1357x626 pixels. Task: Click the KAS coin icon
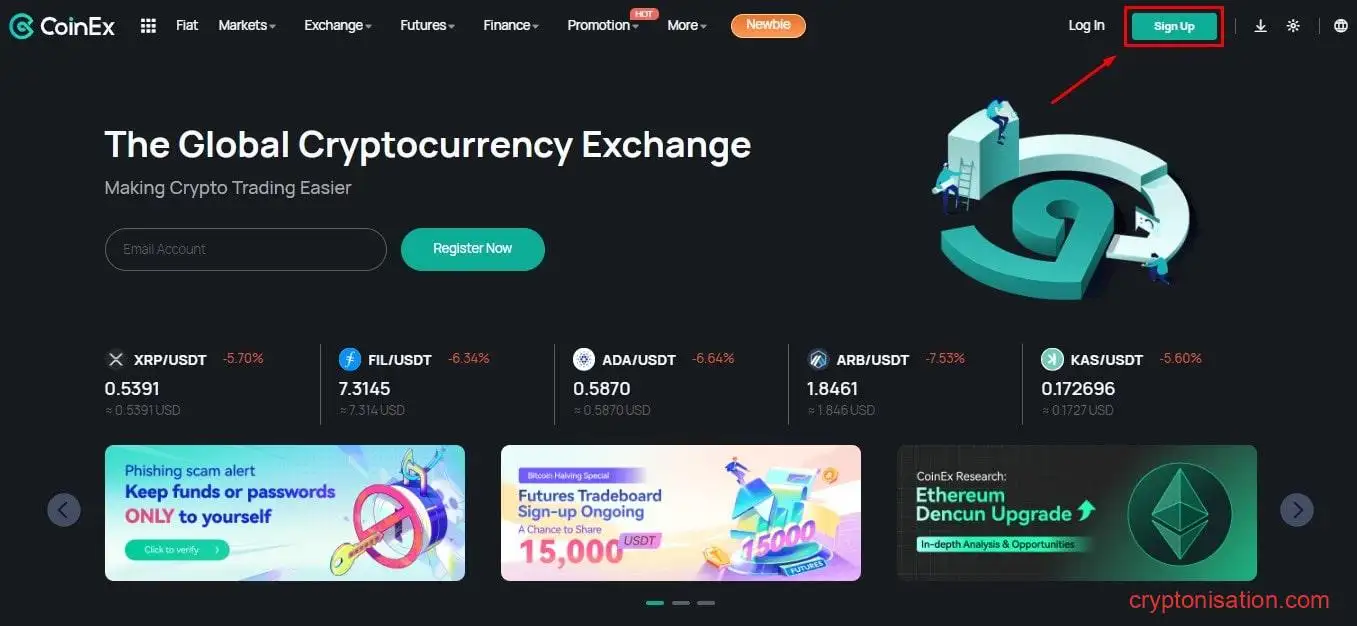click(x=1052, y=359)
